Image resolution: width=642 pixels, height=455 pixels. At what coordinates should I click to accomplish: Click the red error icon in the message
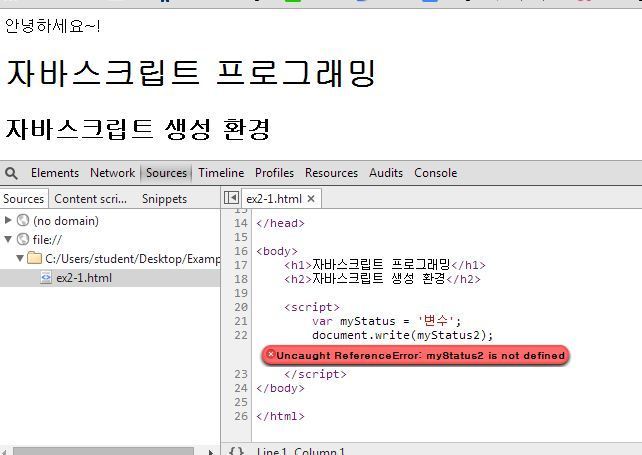(270, 355)
